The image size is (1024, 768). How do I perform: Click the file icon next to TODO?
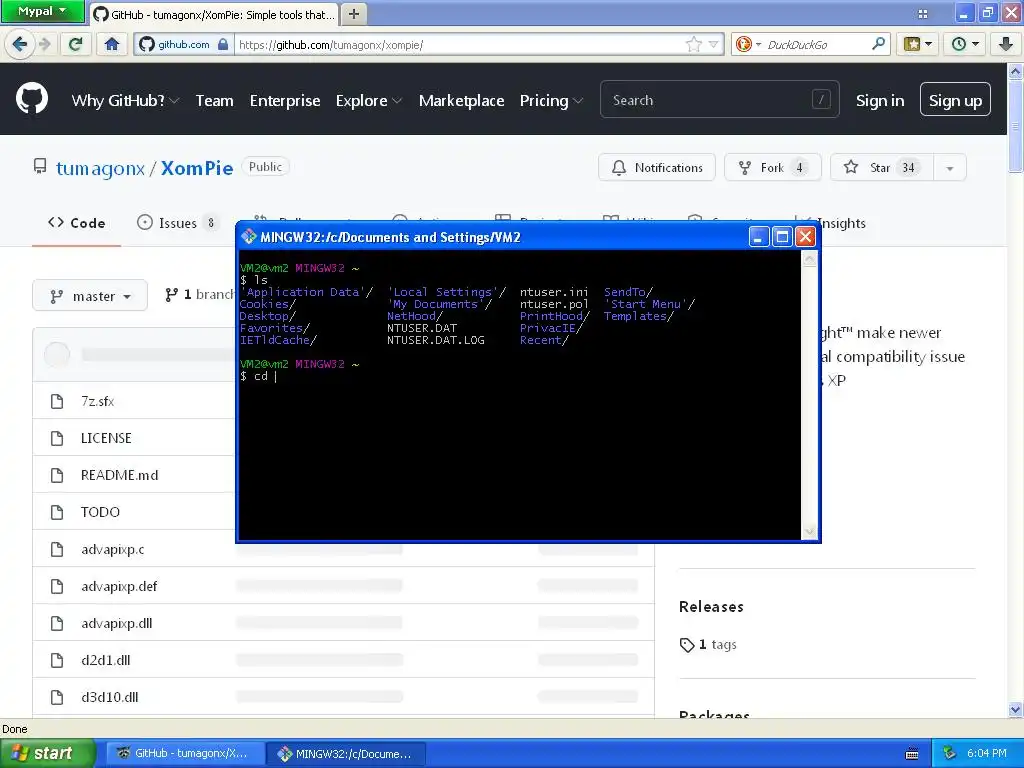[x=57, y=512]
